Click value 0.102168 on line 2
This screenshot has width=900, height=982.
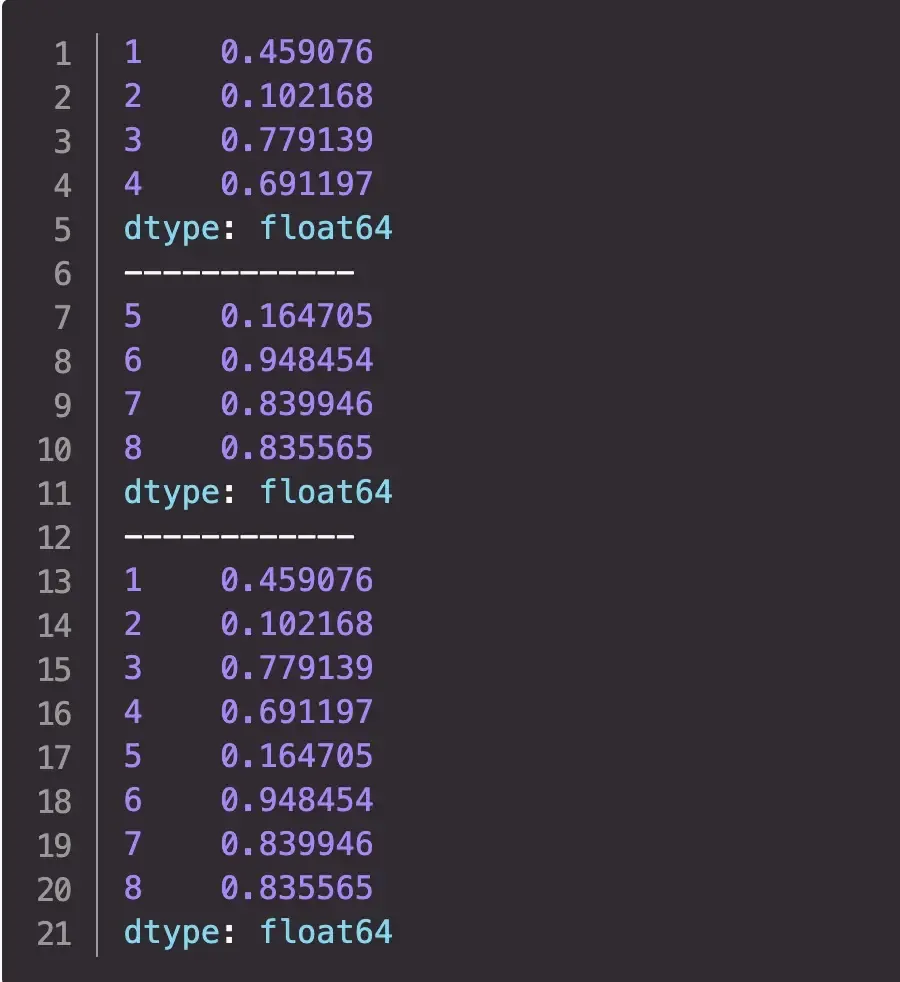coord(297,96)
